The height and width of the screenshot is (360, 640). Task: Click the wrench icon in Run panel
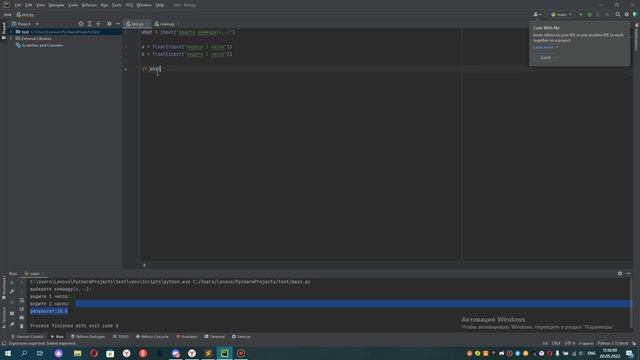12,291
